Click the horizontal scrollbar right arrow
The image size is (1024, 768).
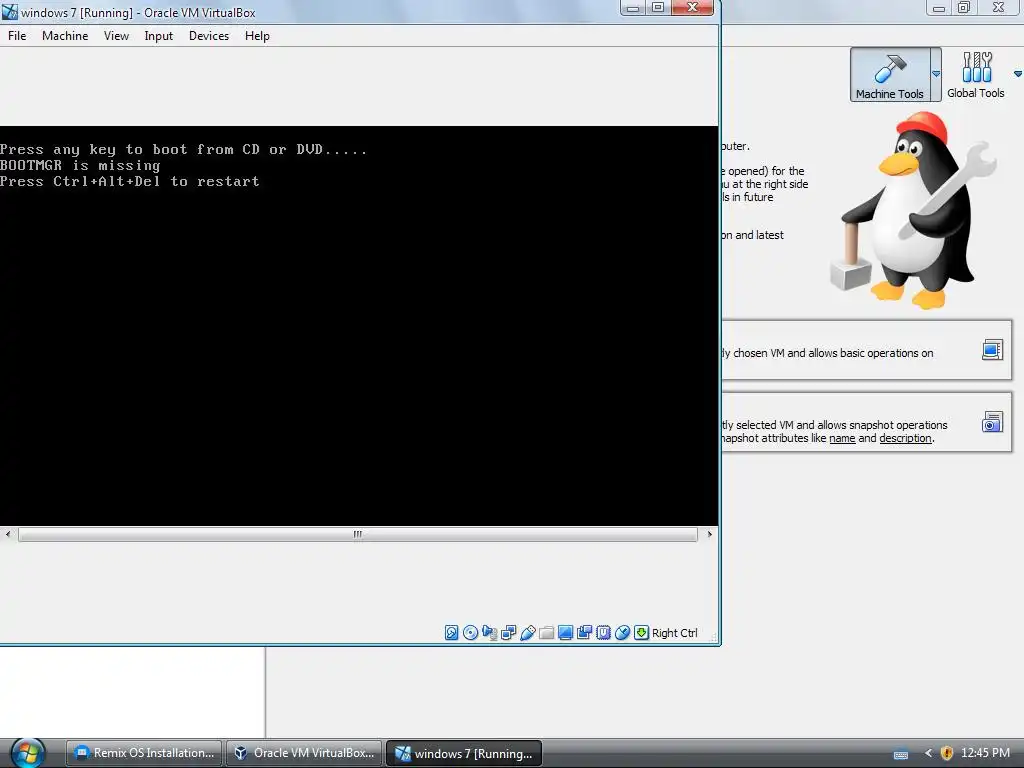click(709, 534)
